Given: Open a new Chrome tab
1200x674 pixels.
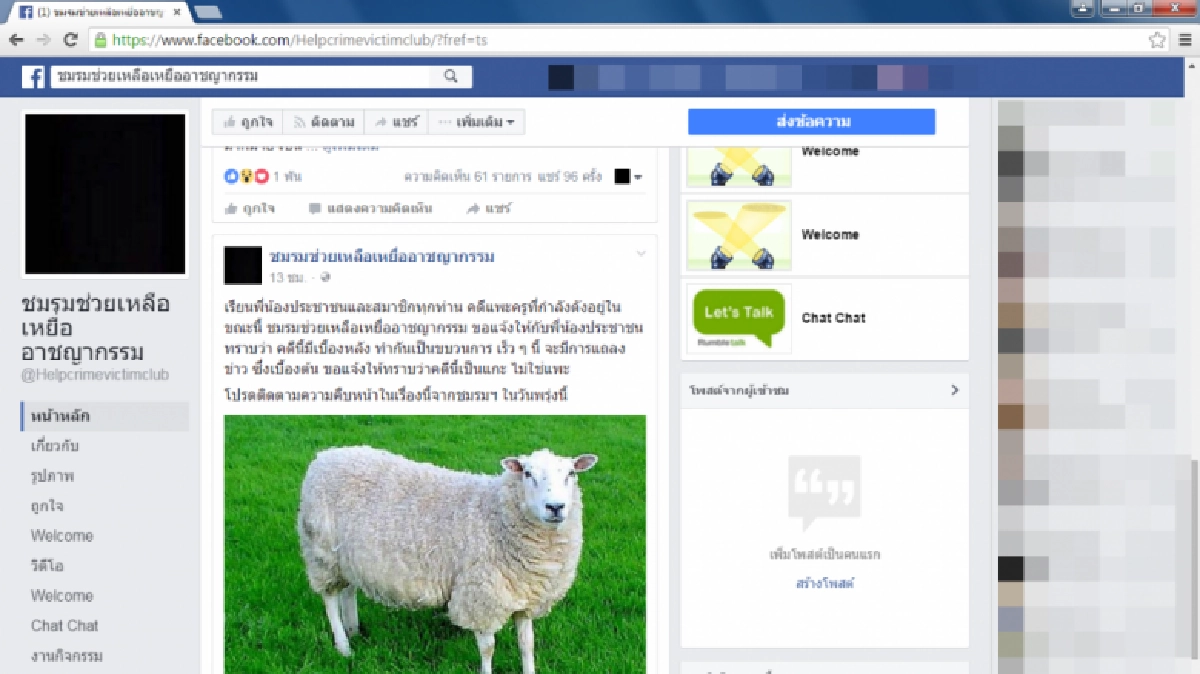Looking at the screenshot, I should click(208, 12).
